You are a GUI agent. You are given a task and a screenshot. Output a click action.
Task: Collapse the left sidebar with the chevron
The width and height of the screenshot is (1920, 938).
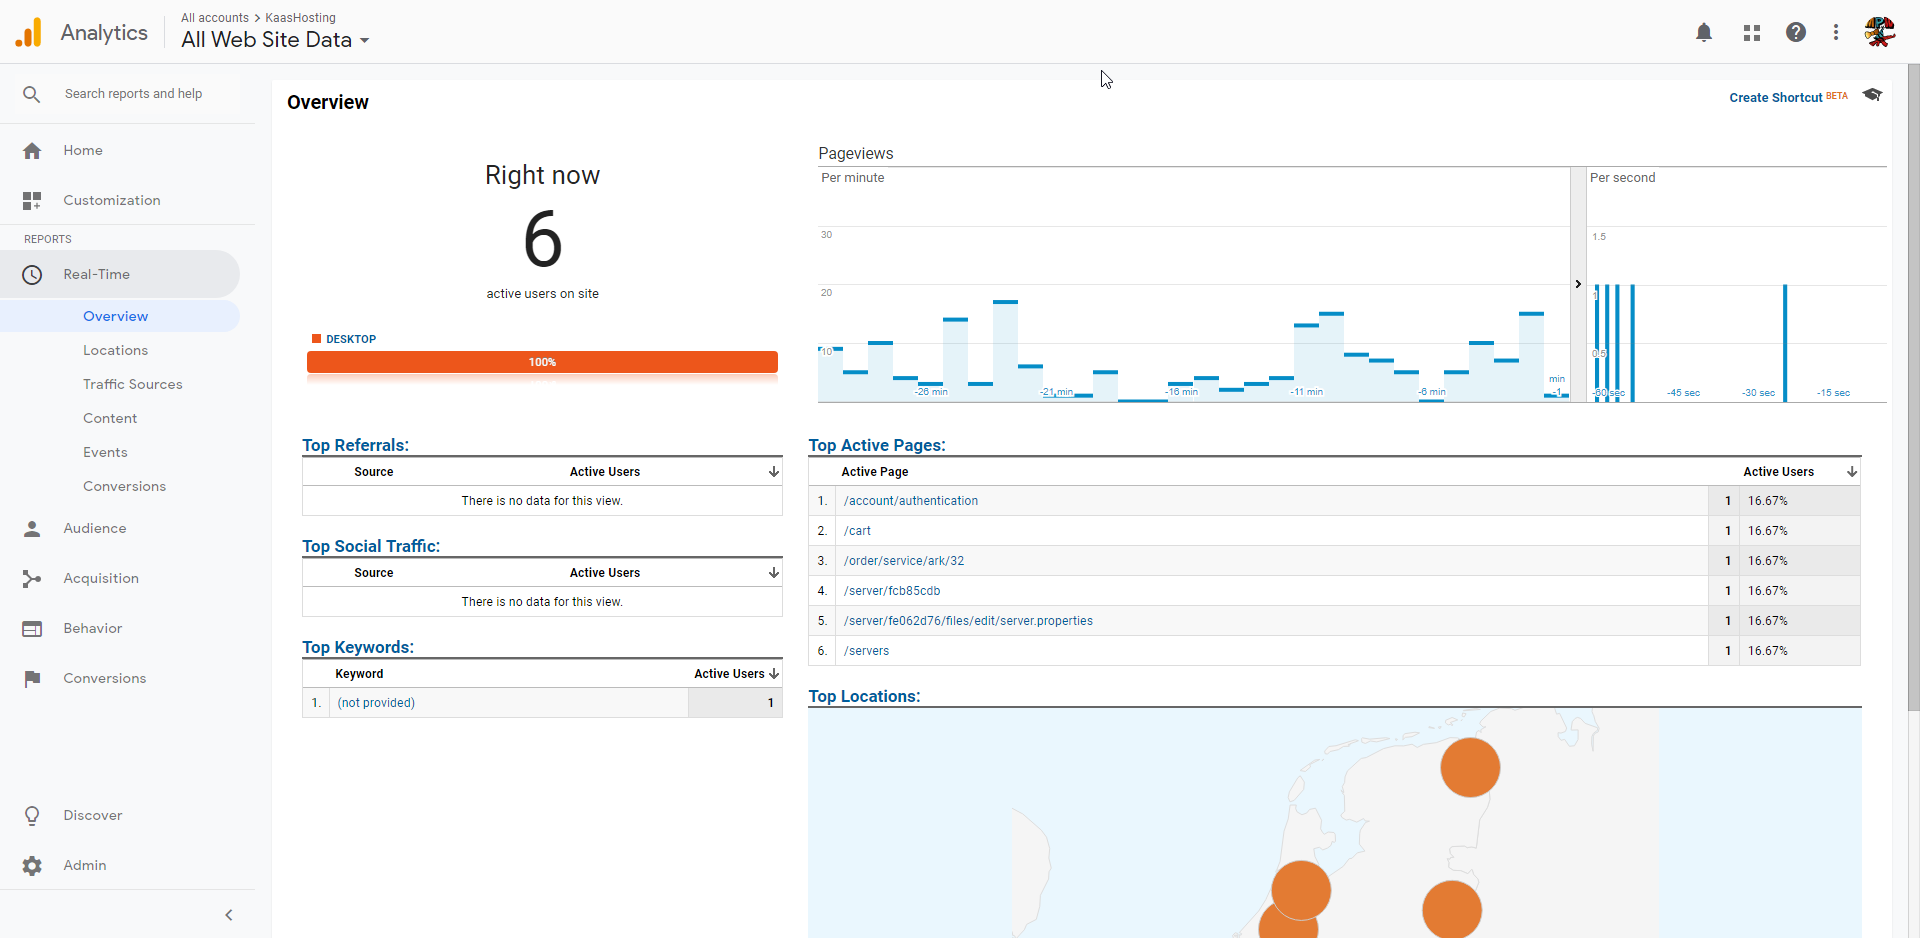coord(229,915)
